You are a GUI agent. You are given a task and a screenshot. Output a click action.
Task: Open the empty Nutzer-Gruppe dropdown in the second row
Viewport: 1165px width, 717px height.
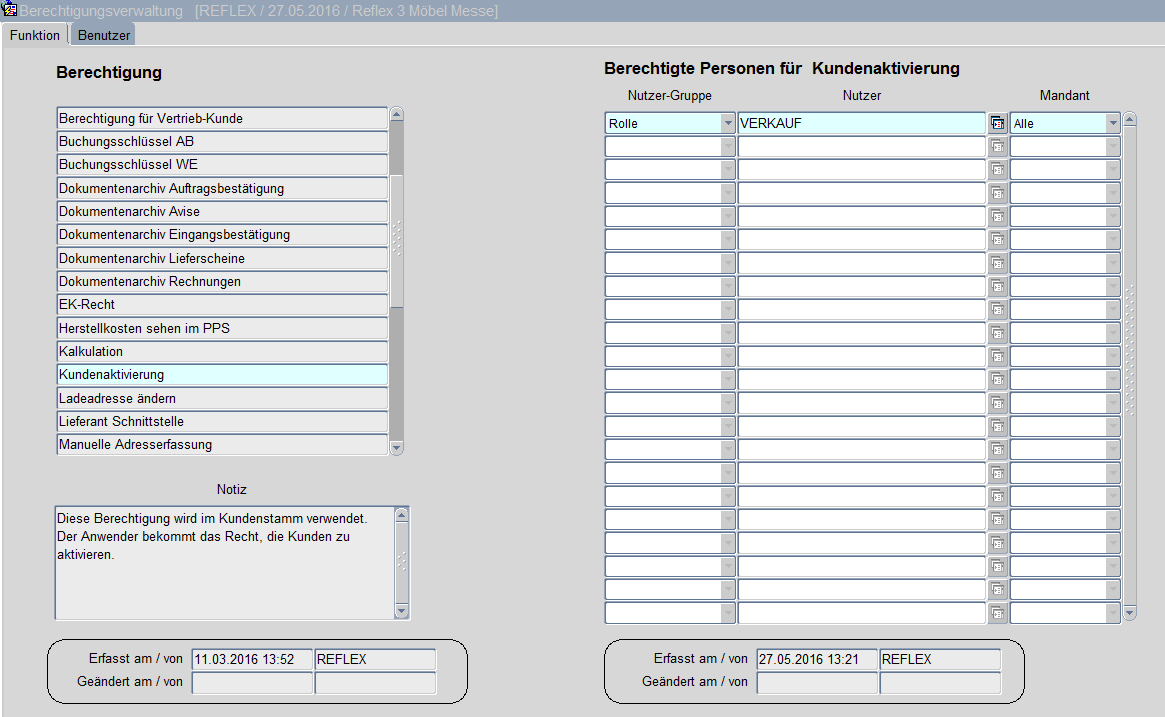click(x=727, y=146)
